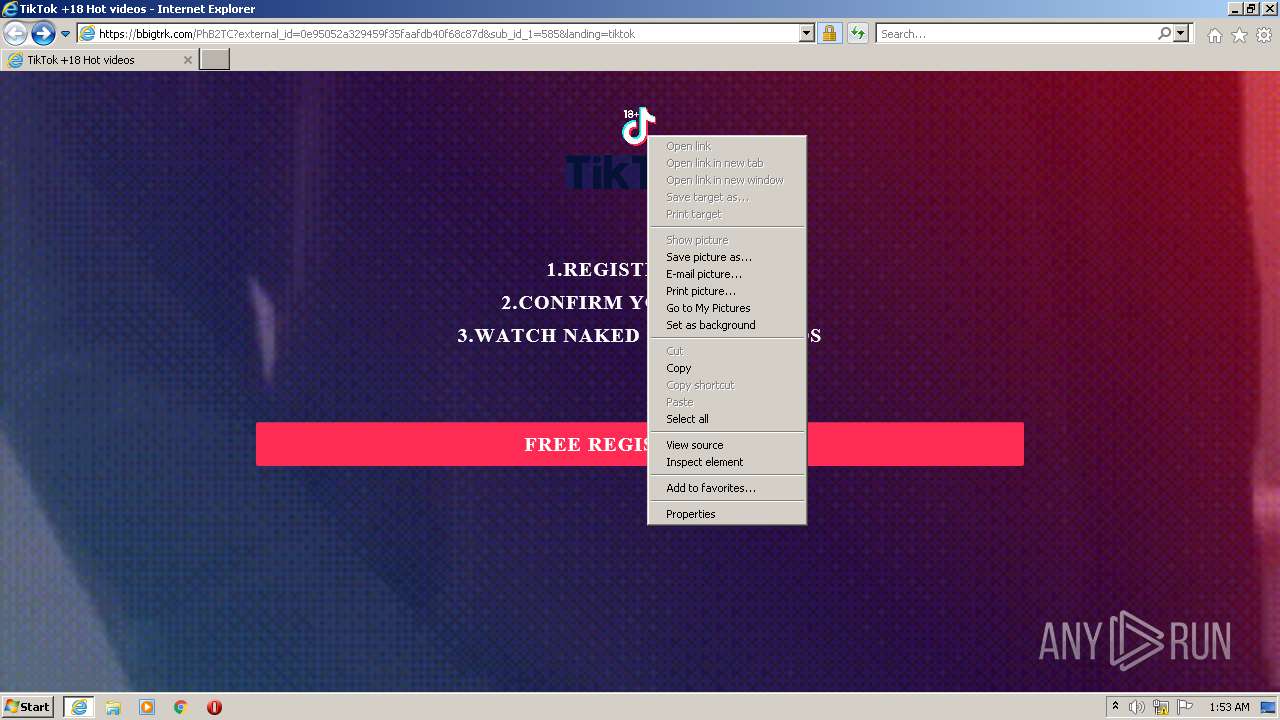Image resolution: width=1280 pixels, height=720 pixels.
Task: Show hidden tray icons arrow
Action: coord(1115,707)
